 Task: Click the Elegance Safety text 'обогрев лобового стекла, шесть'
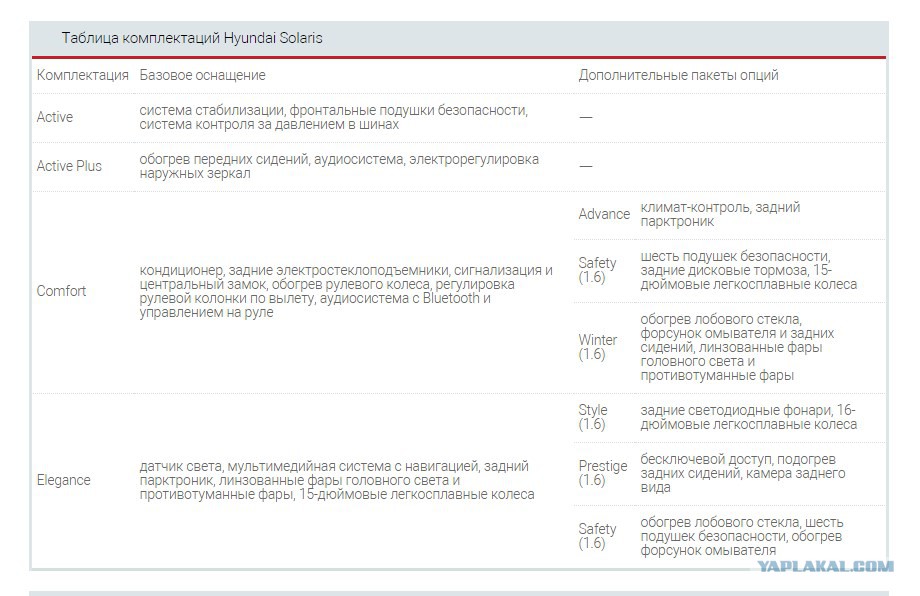pyautogui.click(x=742, y=536)
